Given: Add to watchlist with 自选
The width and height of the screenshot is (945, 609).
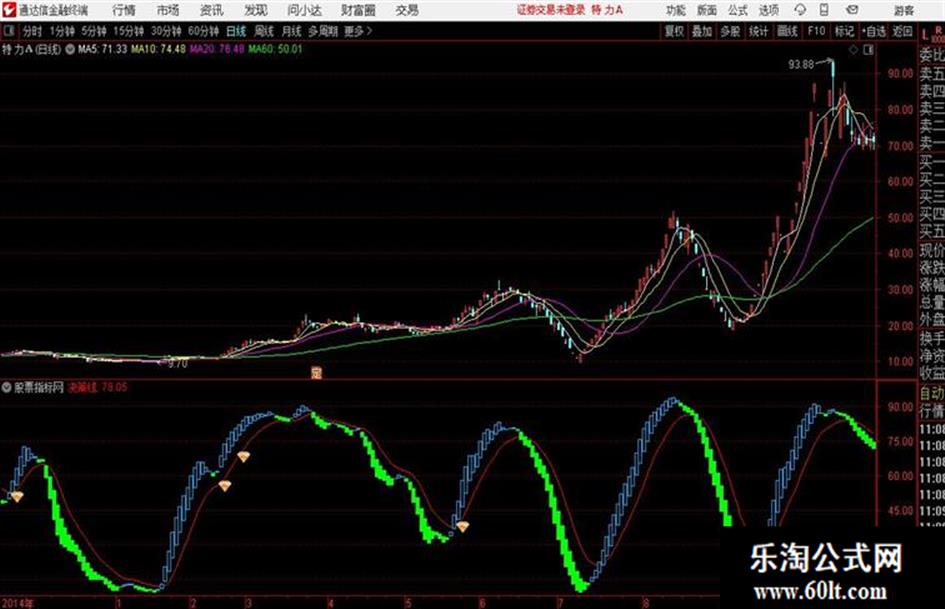Looking at the screenshot, I should pyautogui.click(x=874, y=31).
